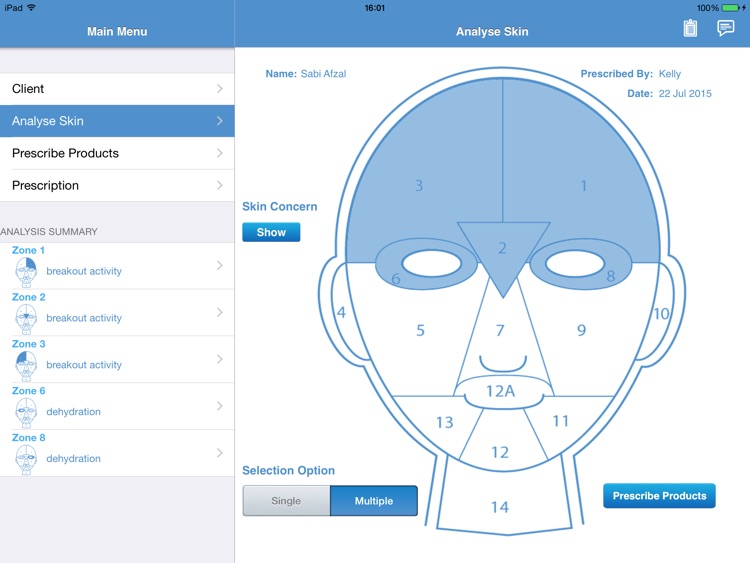Open the Prescription menu item

(117, 185)
